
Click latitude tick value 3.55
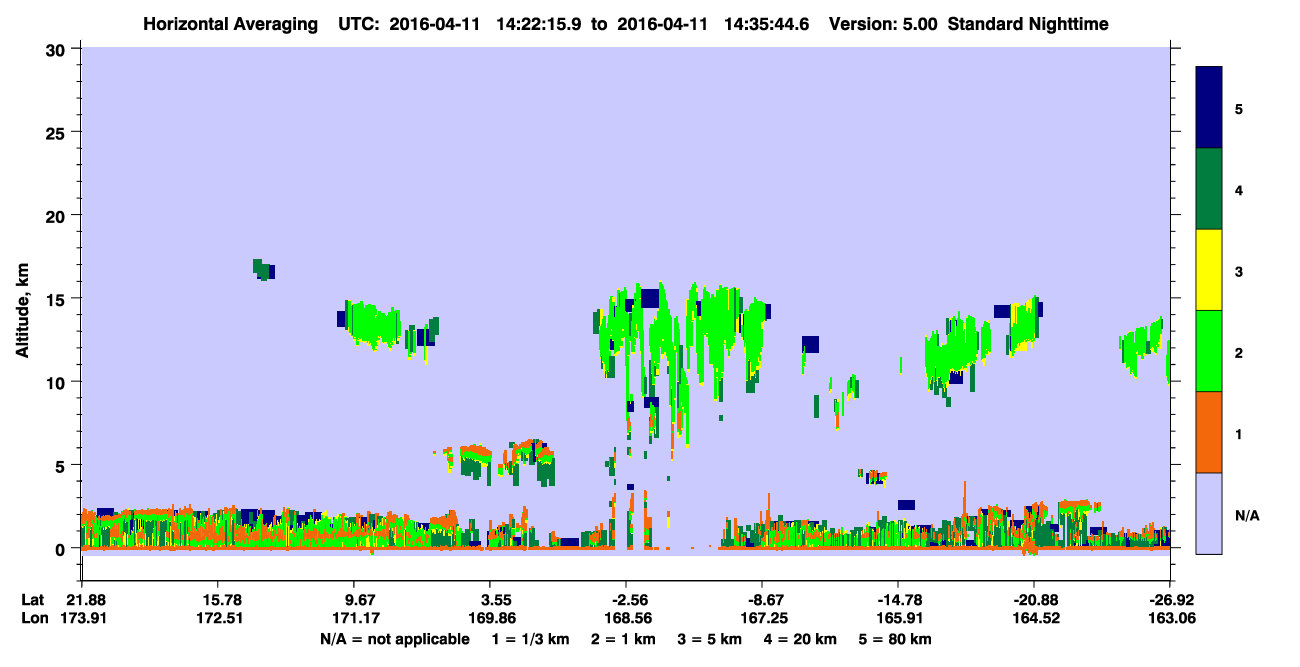click(x=495, y=600)
